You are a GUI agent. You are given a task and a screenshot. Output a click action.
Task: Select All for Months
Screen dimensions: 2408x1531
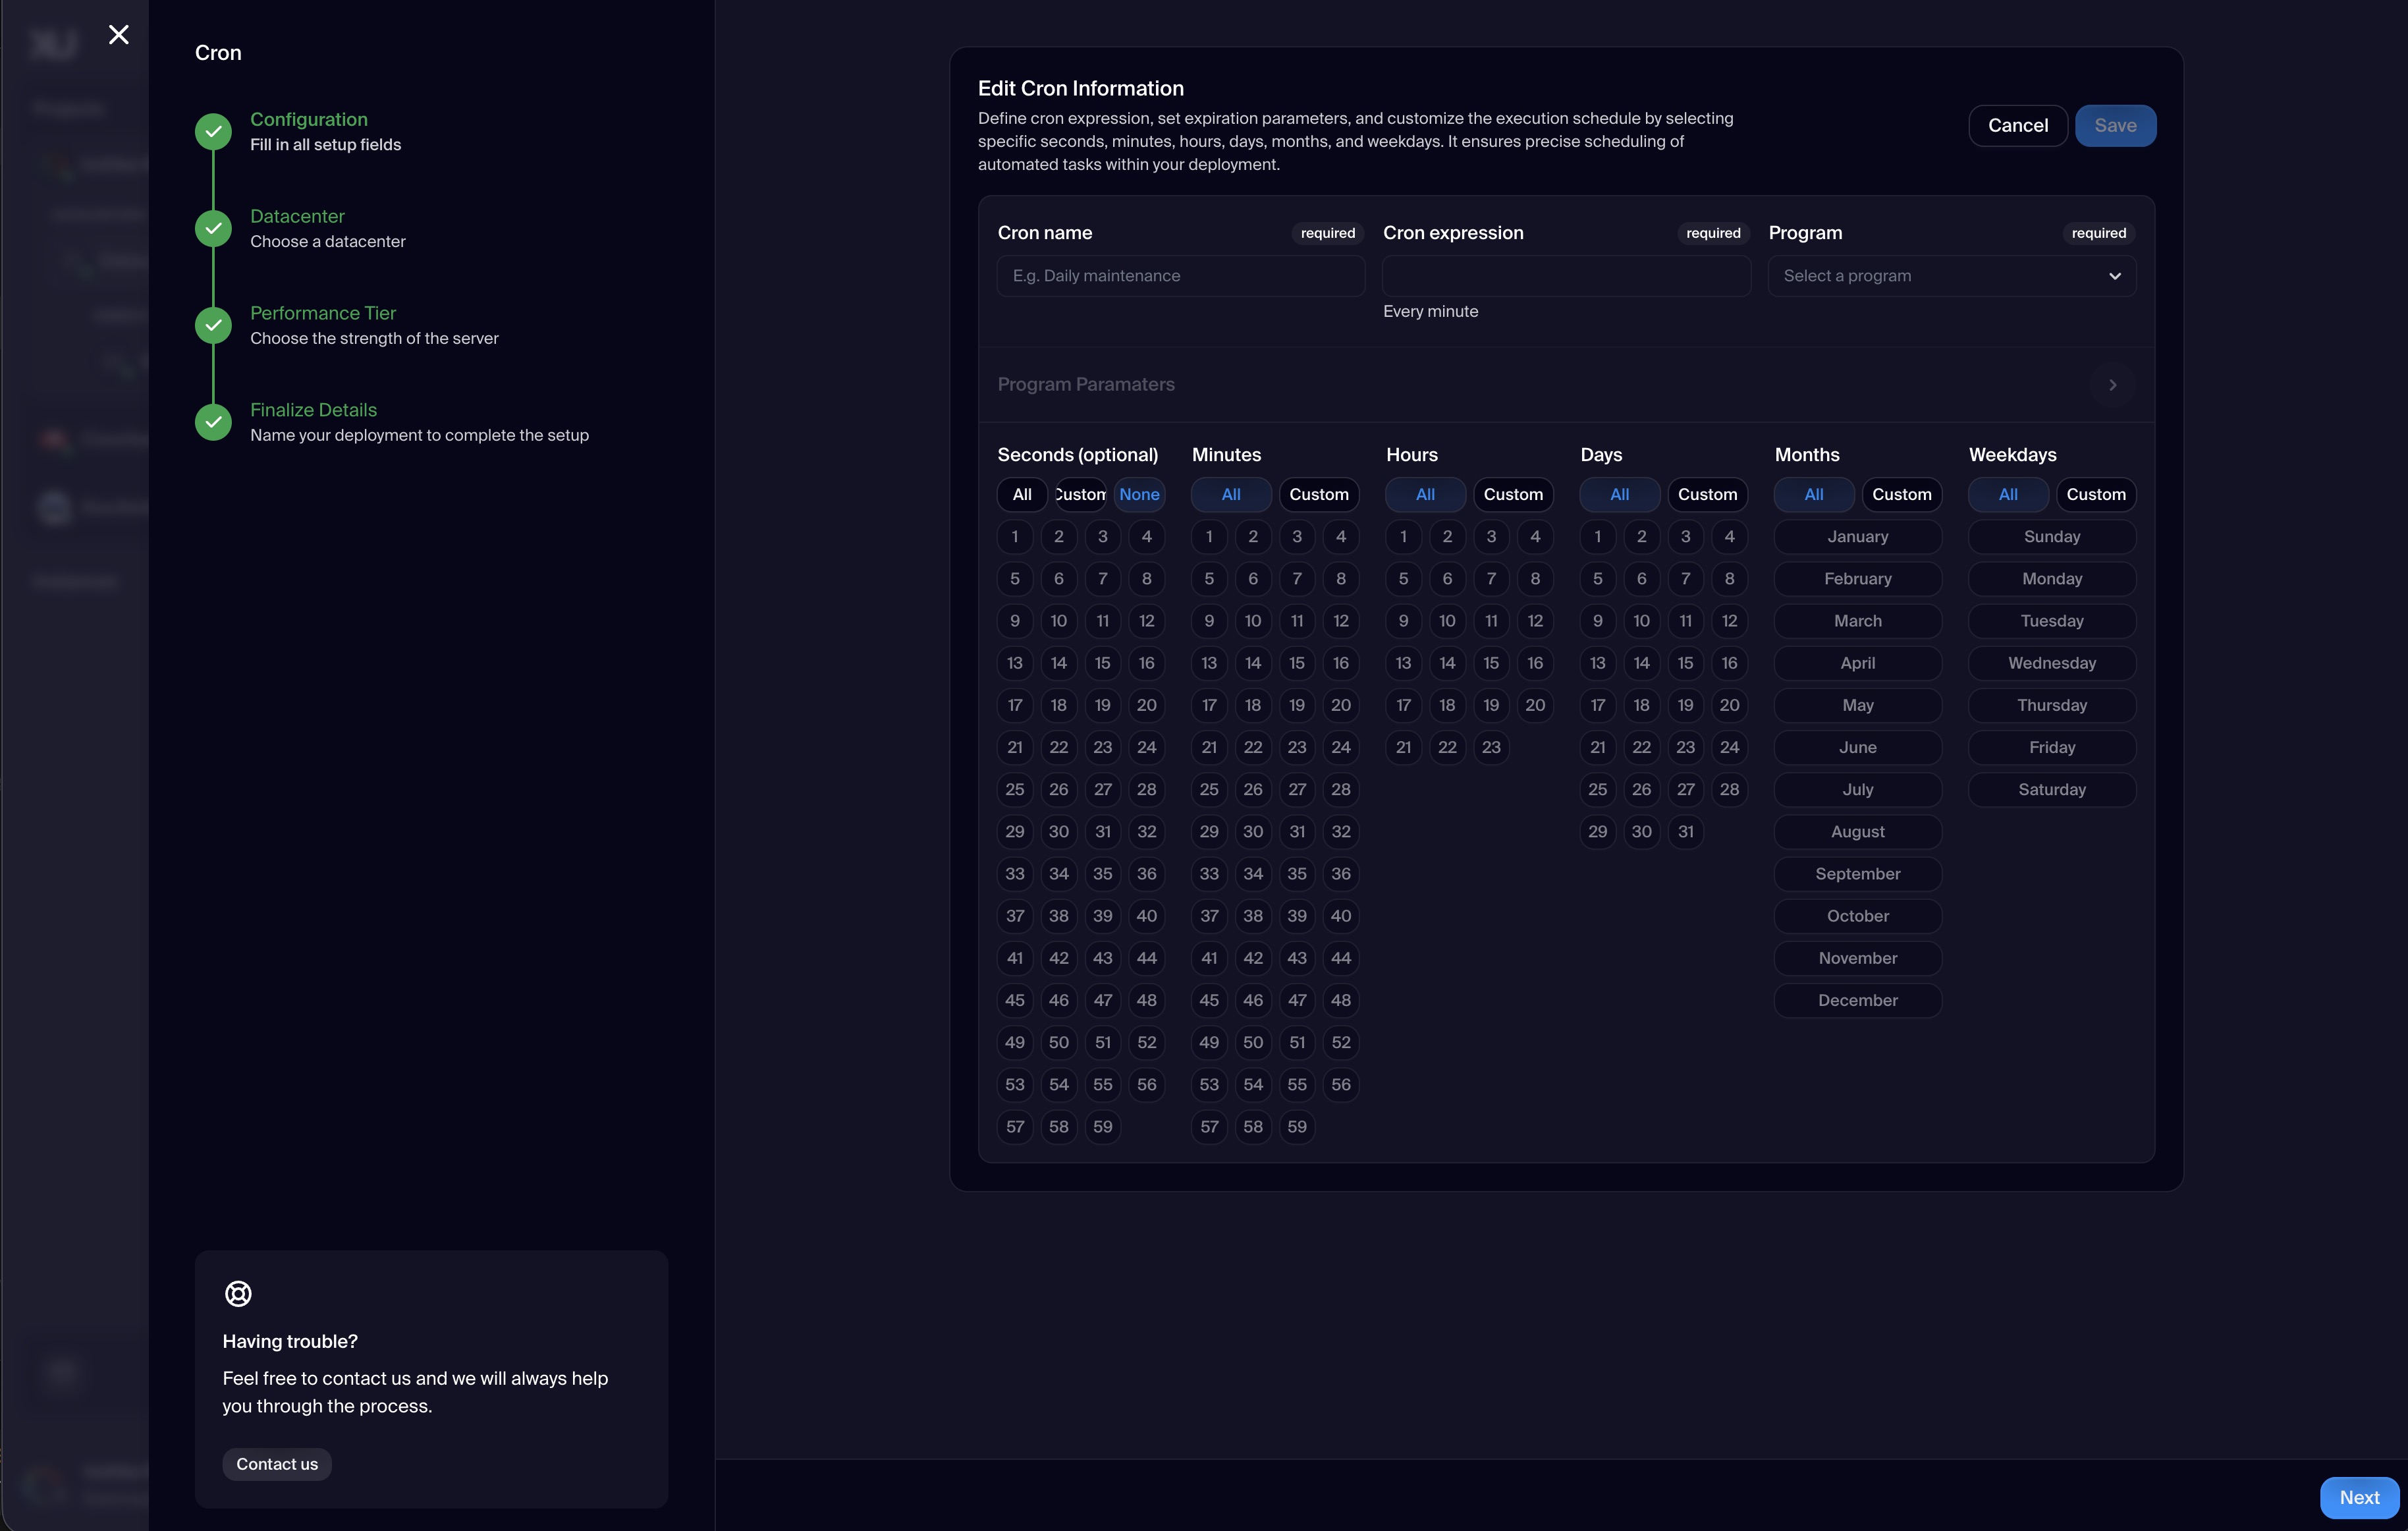click(x=1814, y=494)
